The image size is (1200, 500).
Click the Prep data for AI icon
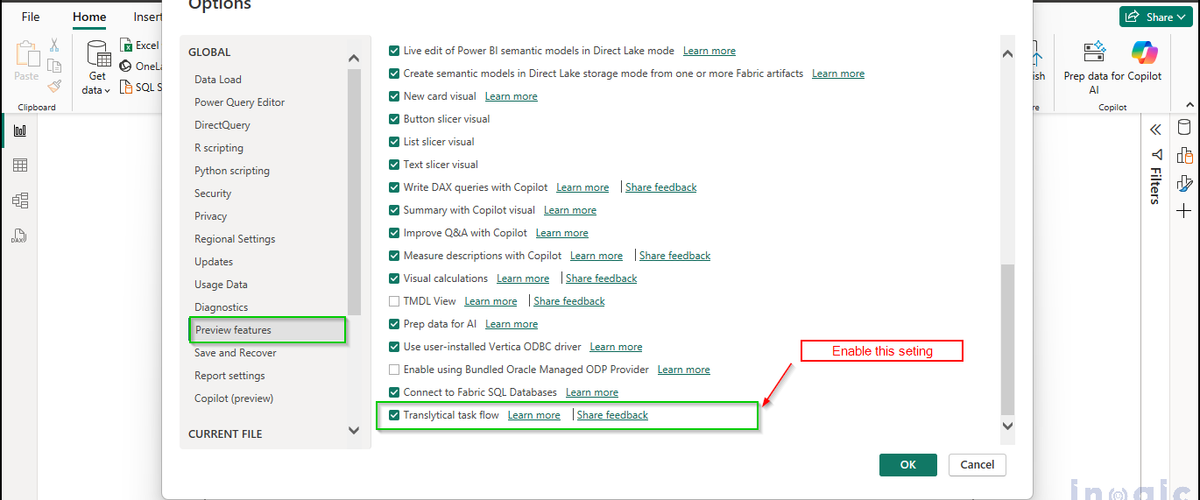pos(1094,52)
